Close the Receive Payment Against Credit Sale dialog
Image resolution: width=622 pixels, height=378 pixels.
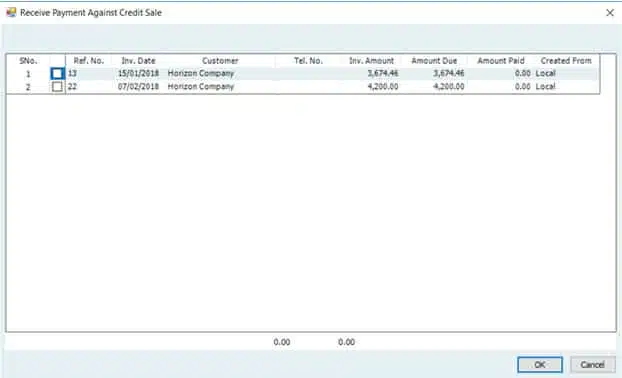pos(610,13)
